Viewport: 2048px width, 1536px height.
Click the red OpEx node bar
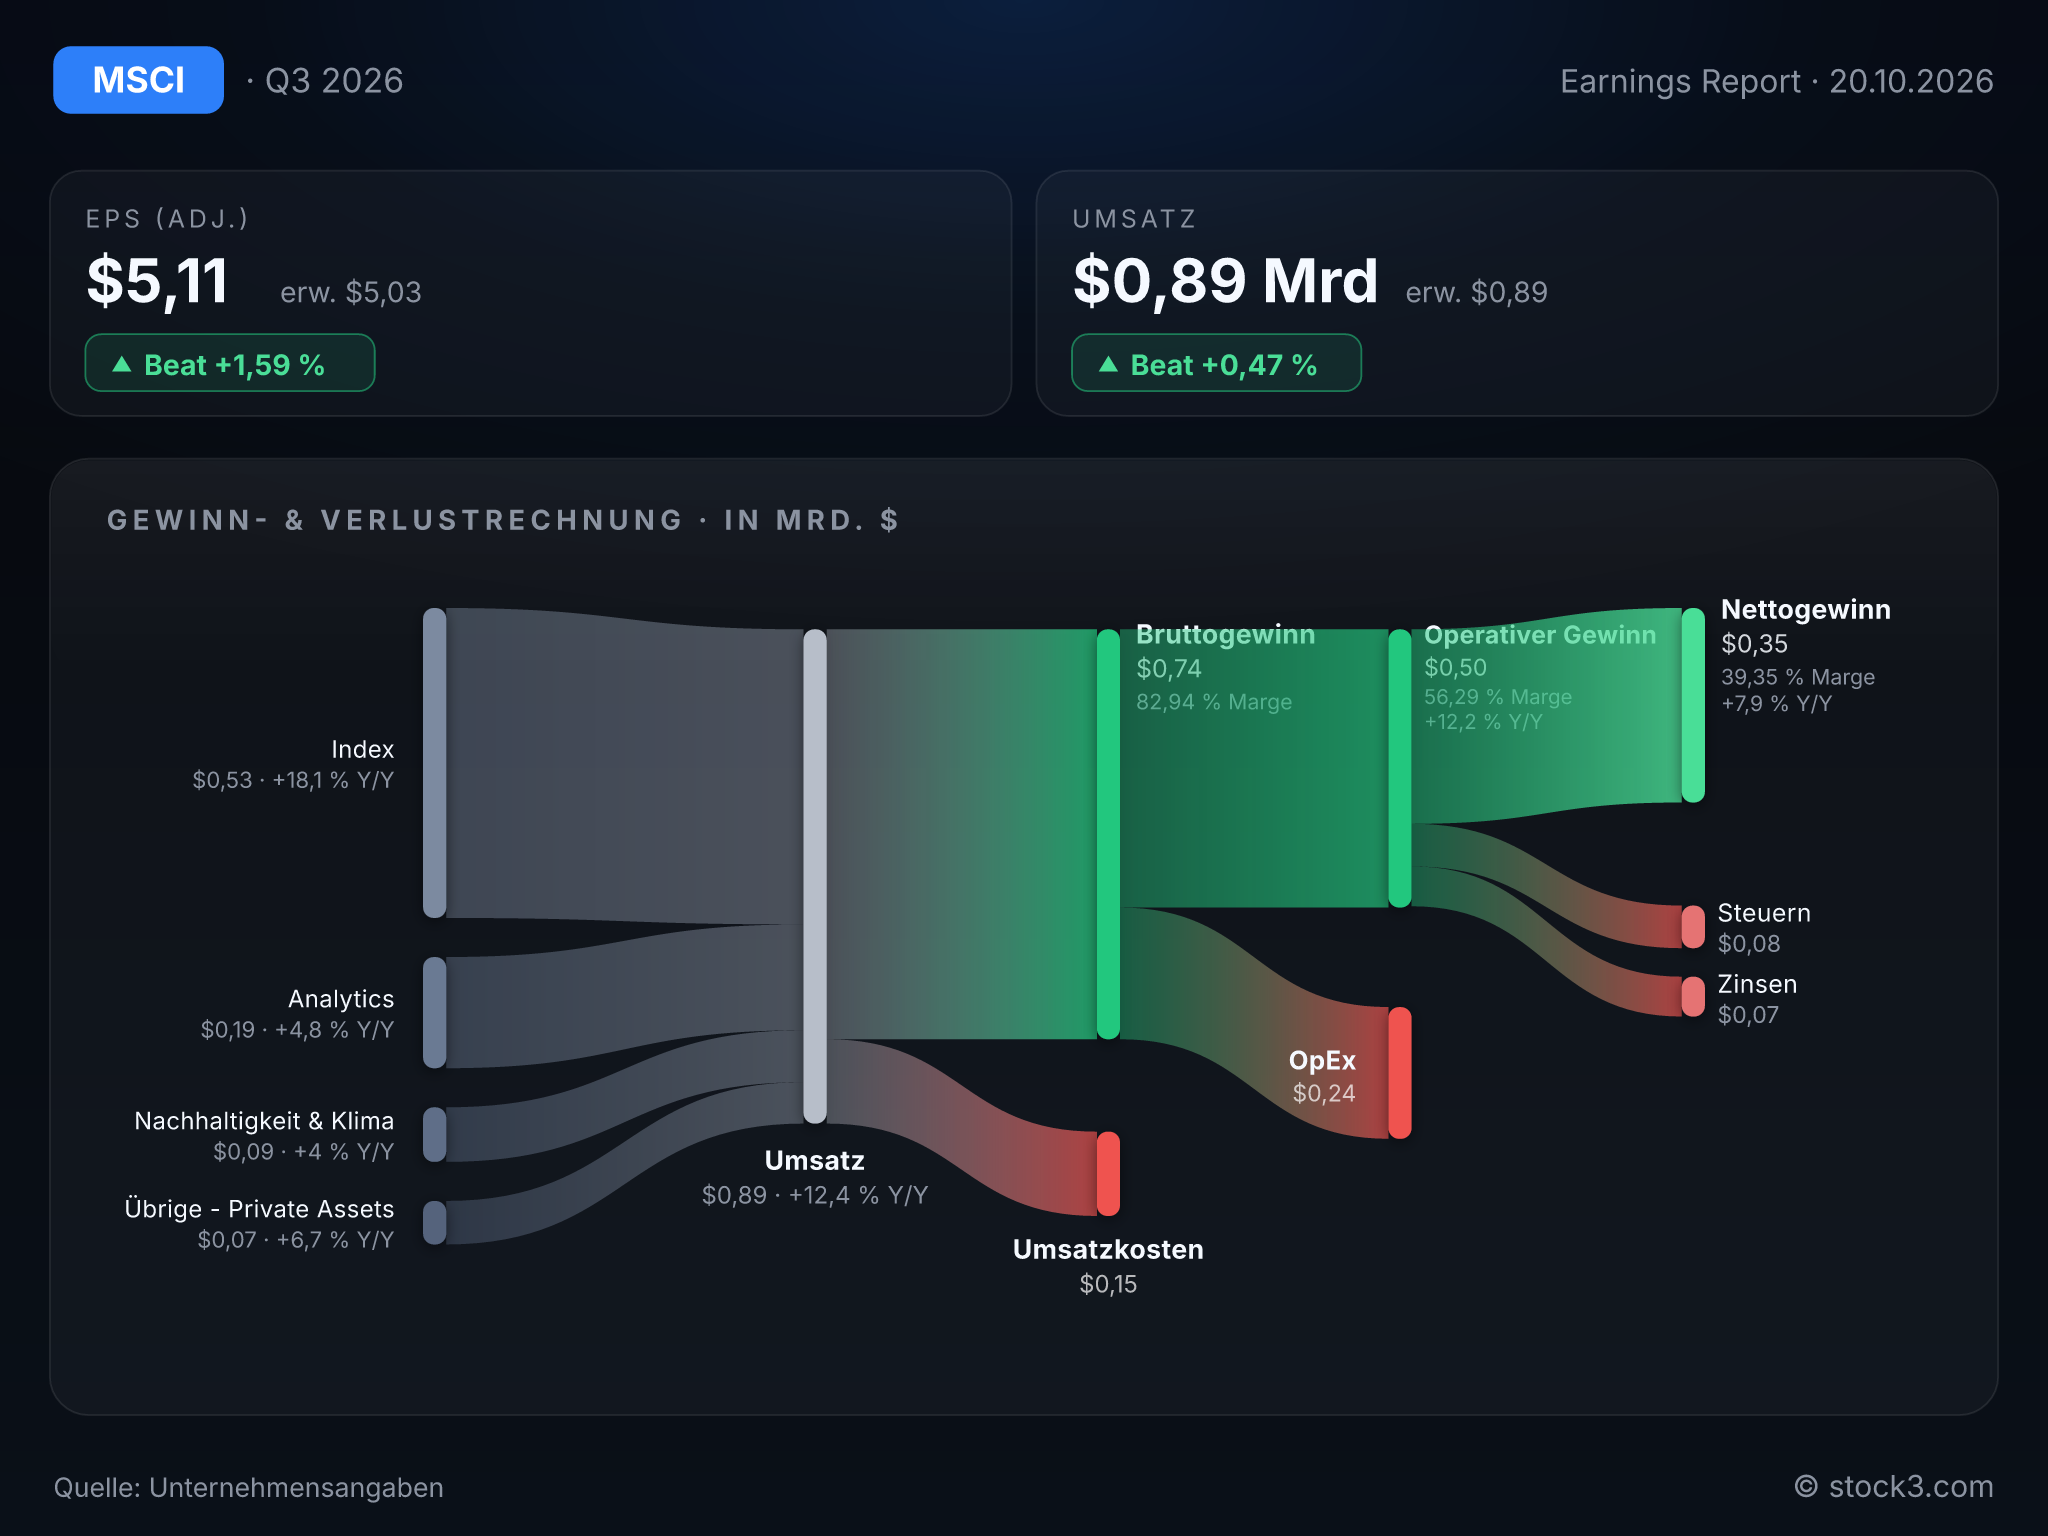coord(1400,1073)
